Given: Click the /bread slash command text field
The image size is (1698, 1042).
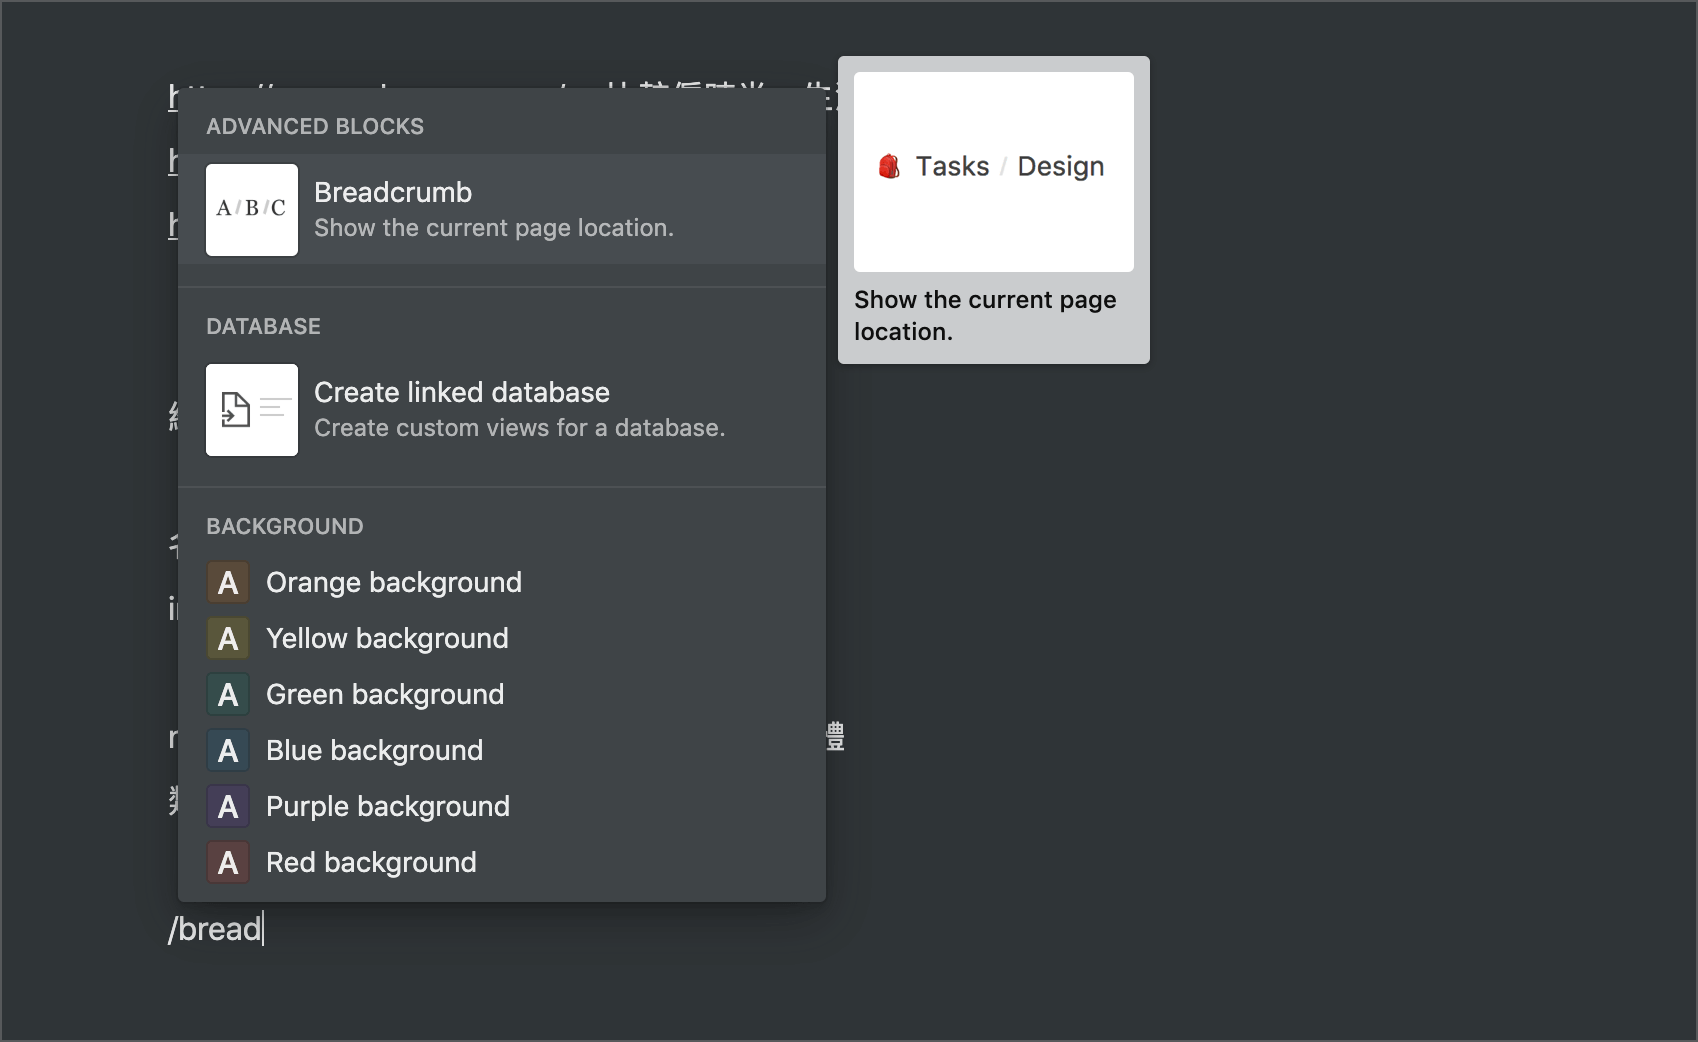Looking at the screenshot, I should 216,929.
